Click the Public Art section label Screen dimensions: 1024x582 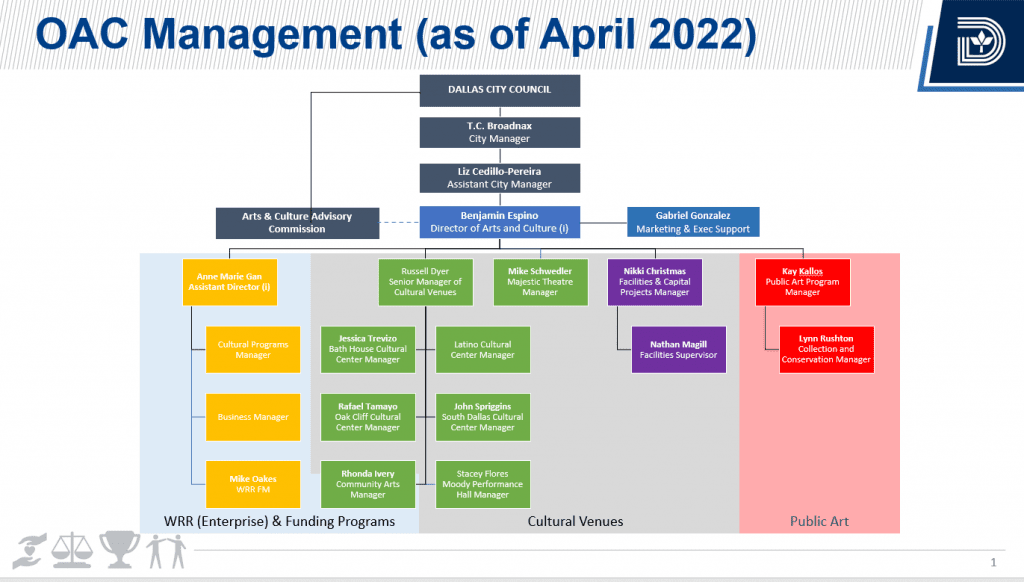[819, 521]
